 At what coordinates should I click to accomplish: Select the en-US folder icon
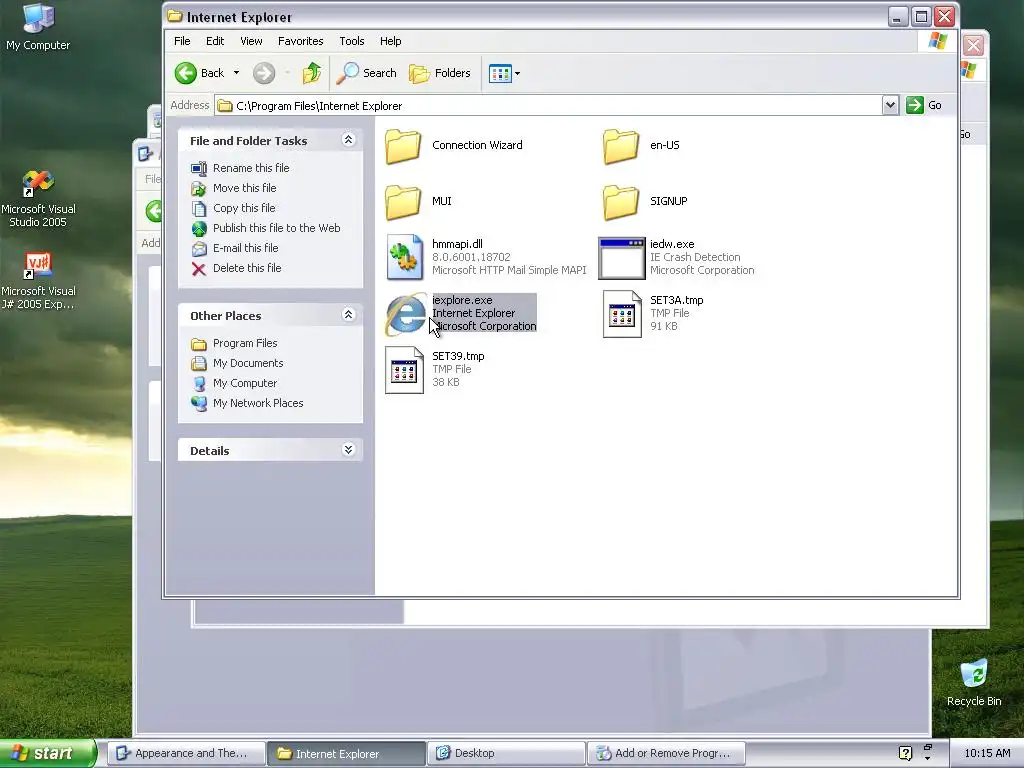[621, 146]
